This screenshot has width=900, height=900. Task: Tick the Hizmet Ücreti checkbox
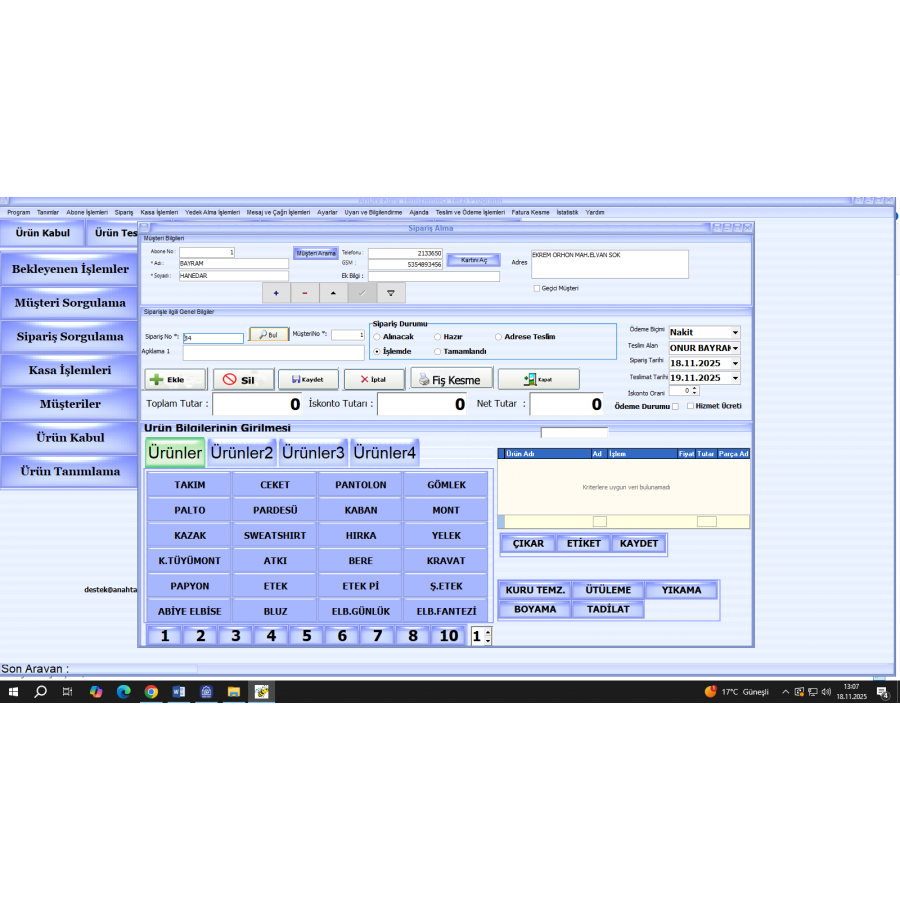point(689,406)
